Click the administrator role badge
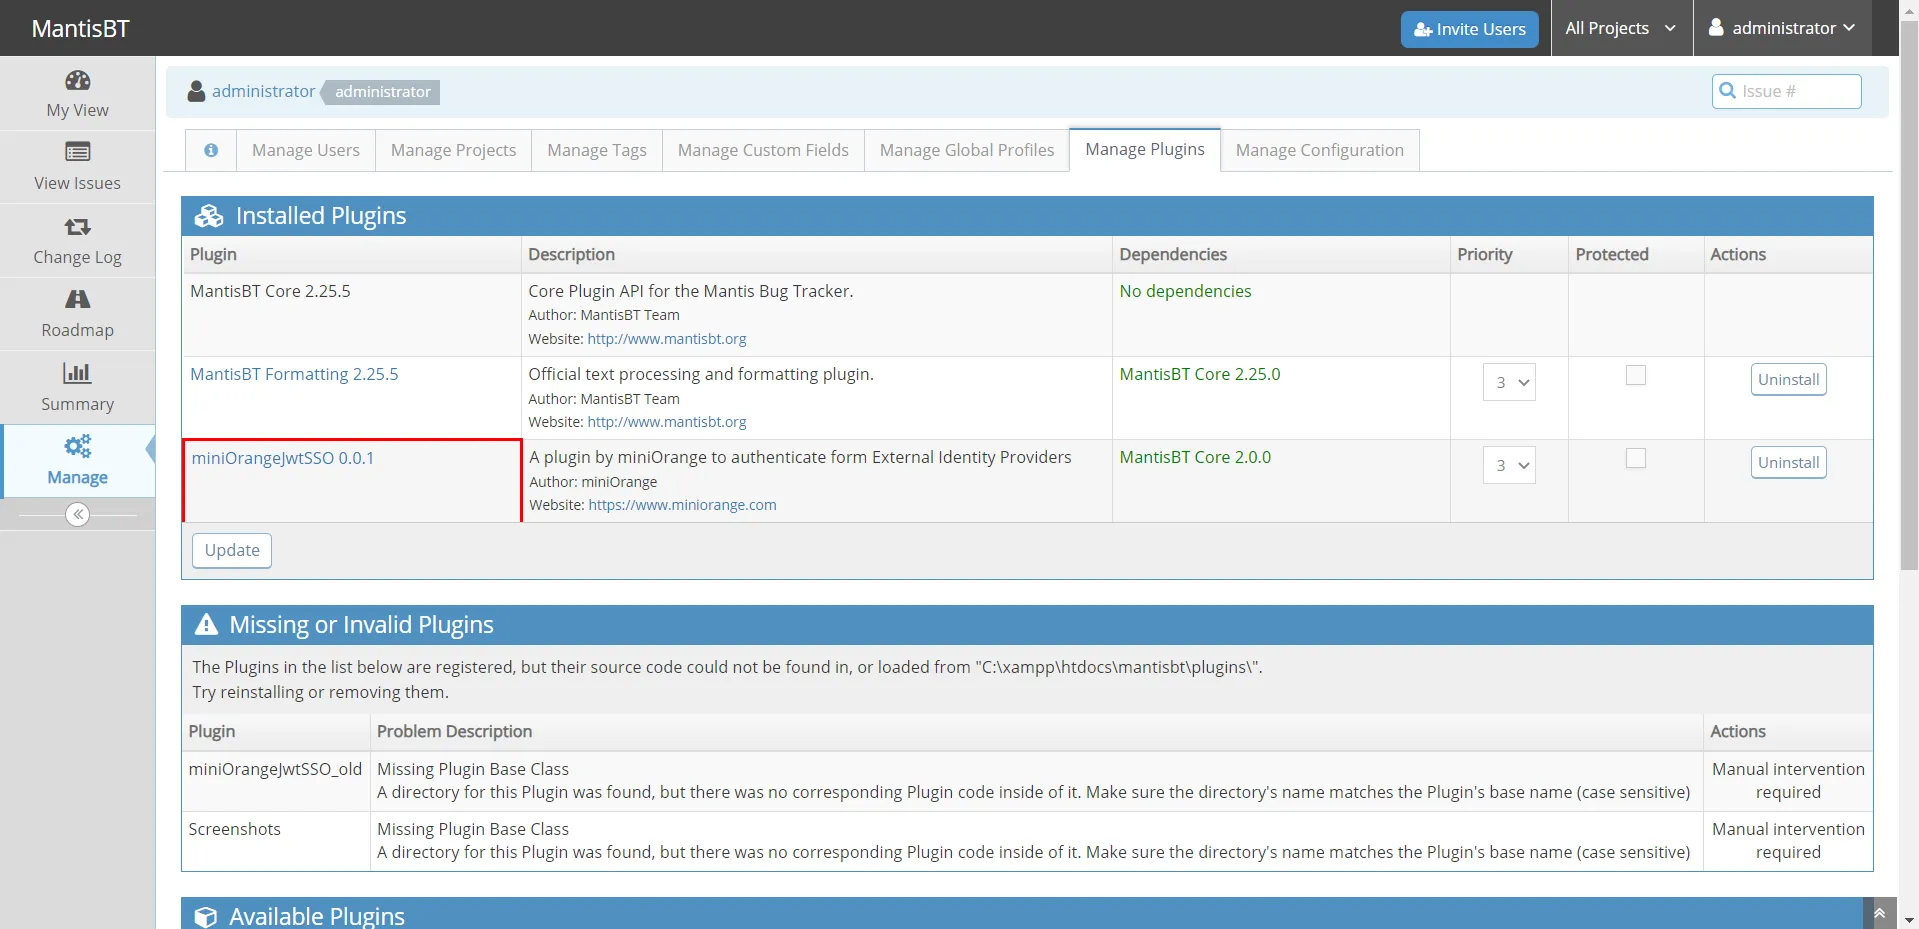 click(x=382, y=92)
